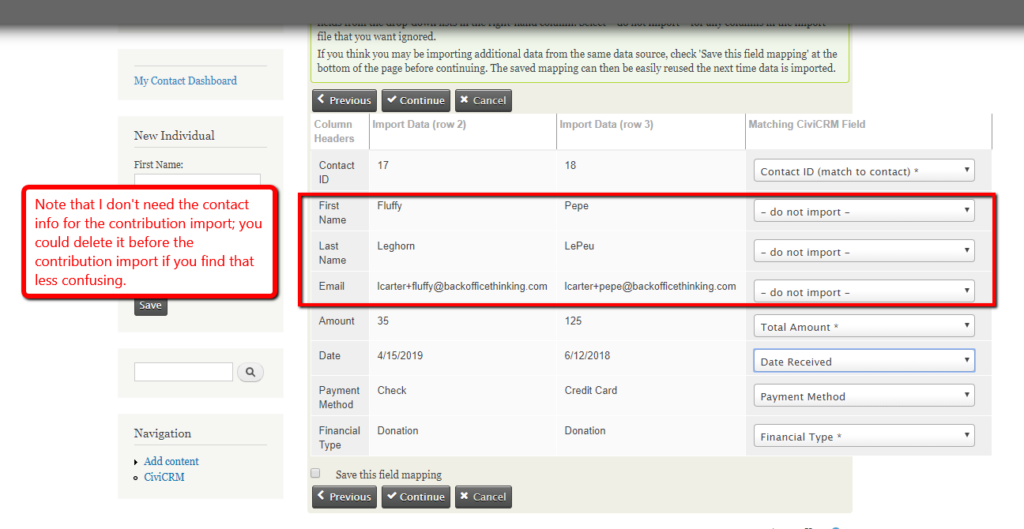Select the Check payment method cell
This screenshot has width=1024, height=529.
(392, 391)
